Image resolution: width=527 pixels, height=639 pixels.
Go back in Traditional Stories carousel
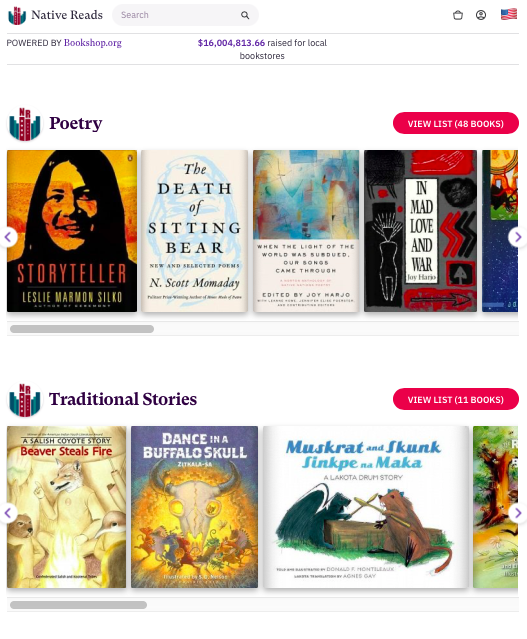click(x=8, y=513)
